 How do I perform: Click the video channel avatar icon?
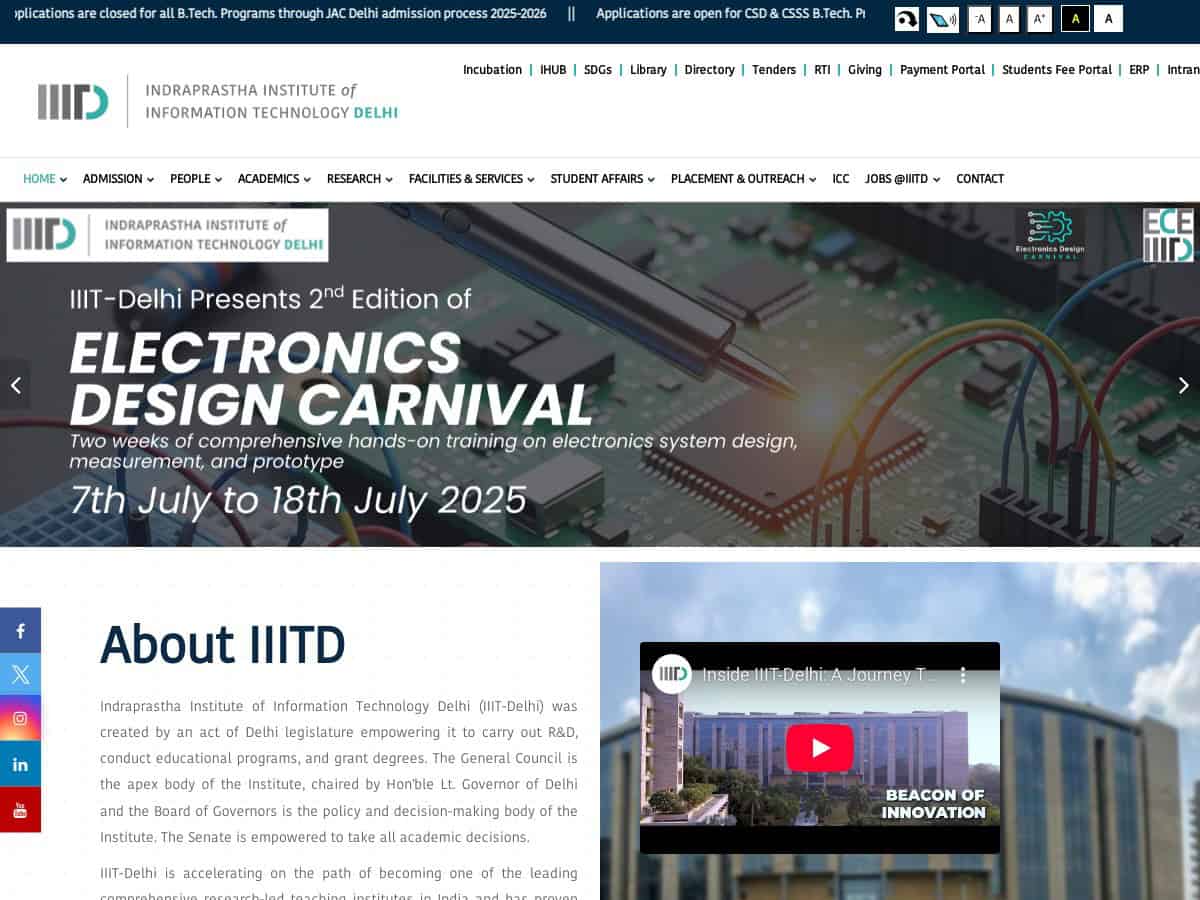point(672,674)
